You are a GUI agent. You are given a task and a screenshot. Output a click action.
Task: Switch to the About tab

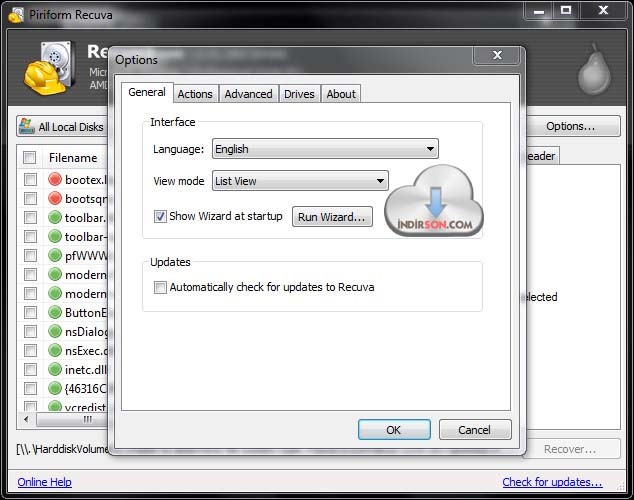[341, 94]
